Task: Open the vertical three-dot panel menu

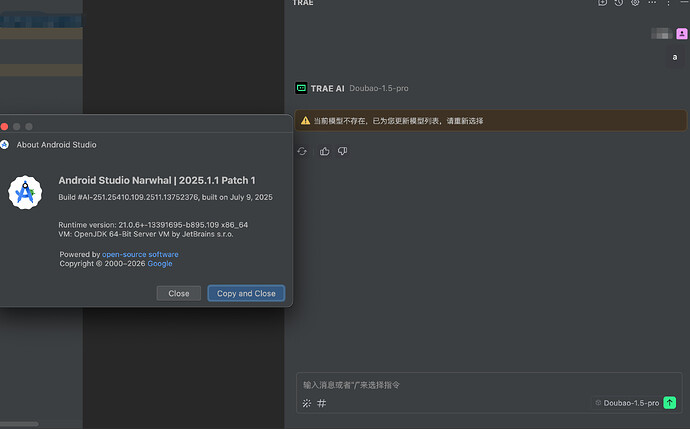Action: (x=669, y=3)
